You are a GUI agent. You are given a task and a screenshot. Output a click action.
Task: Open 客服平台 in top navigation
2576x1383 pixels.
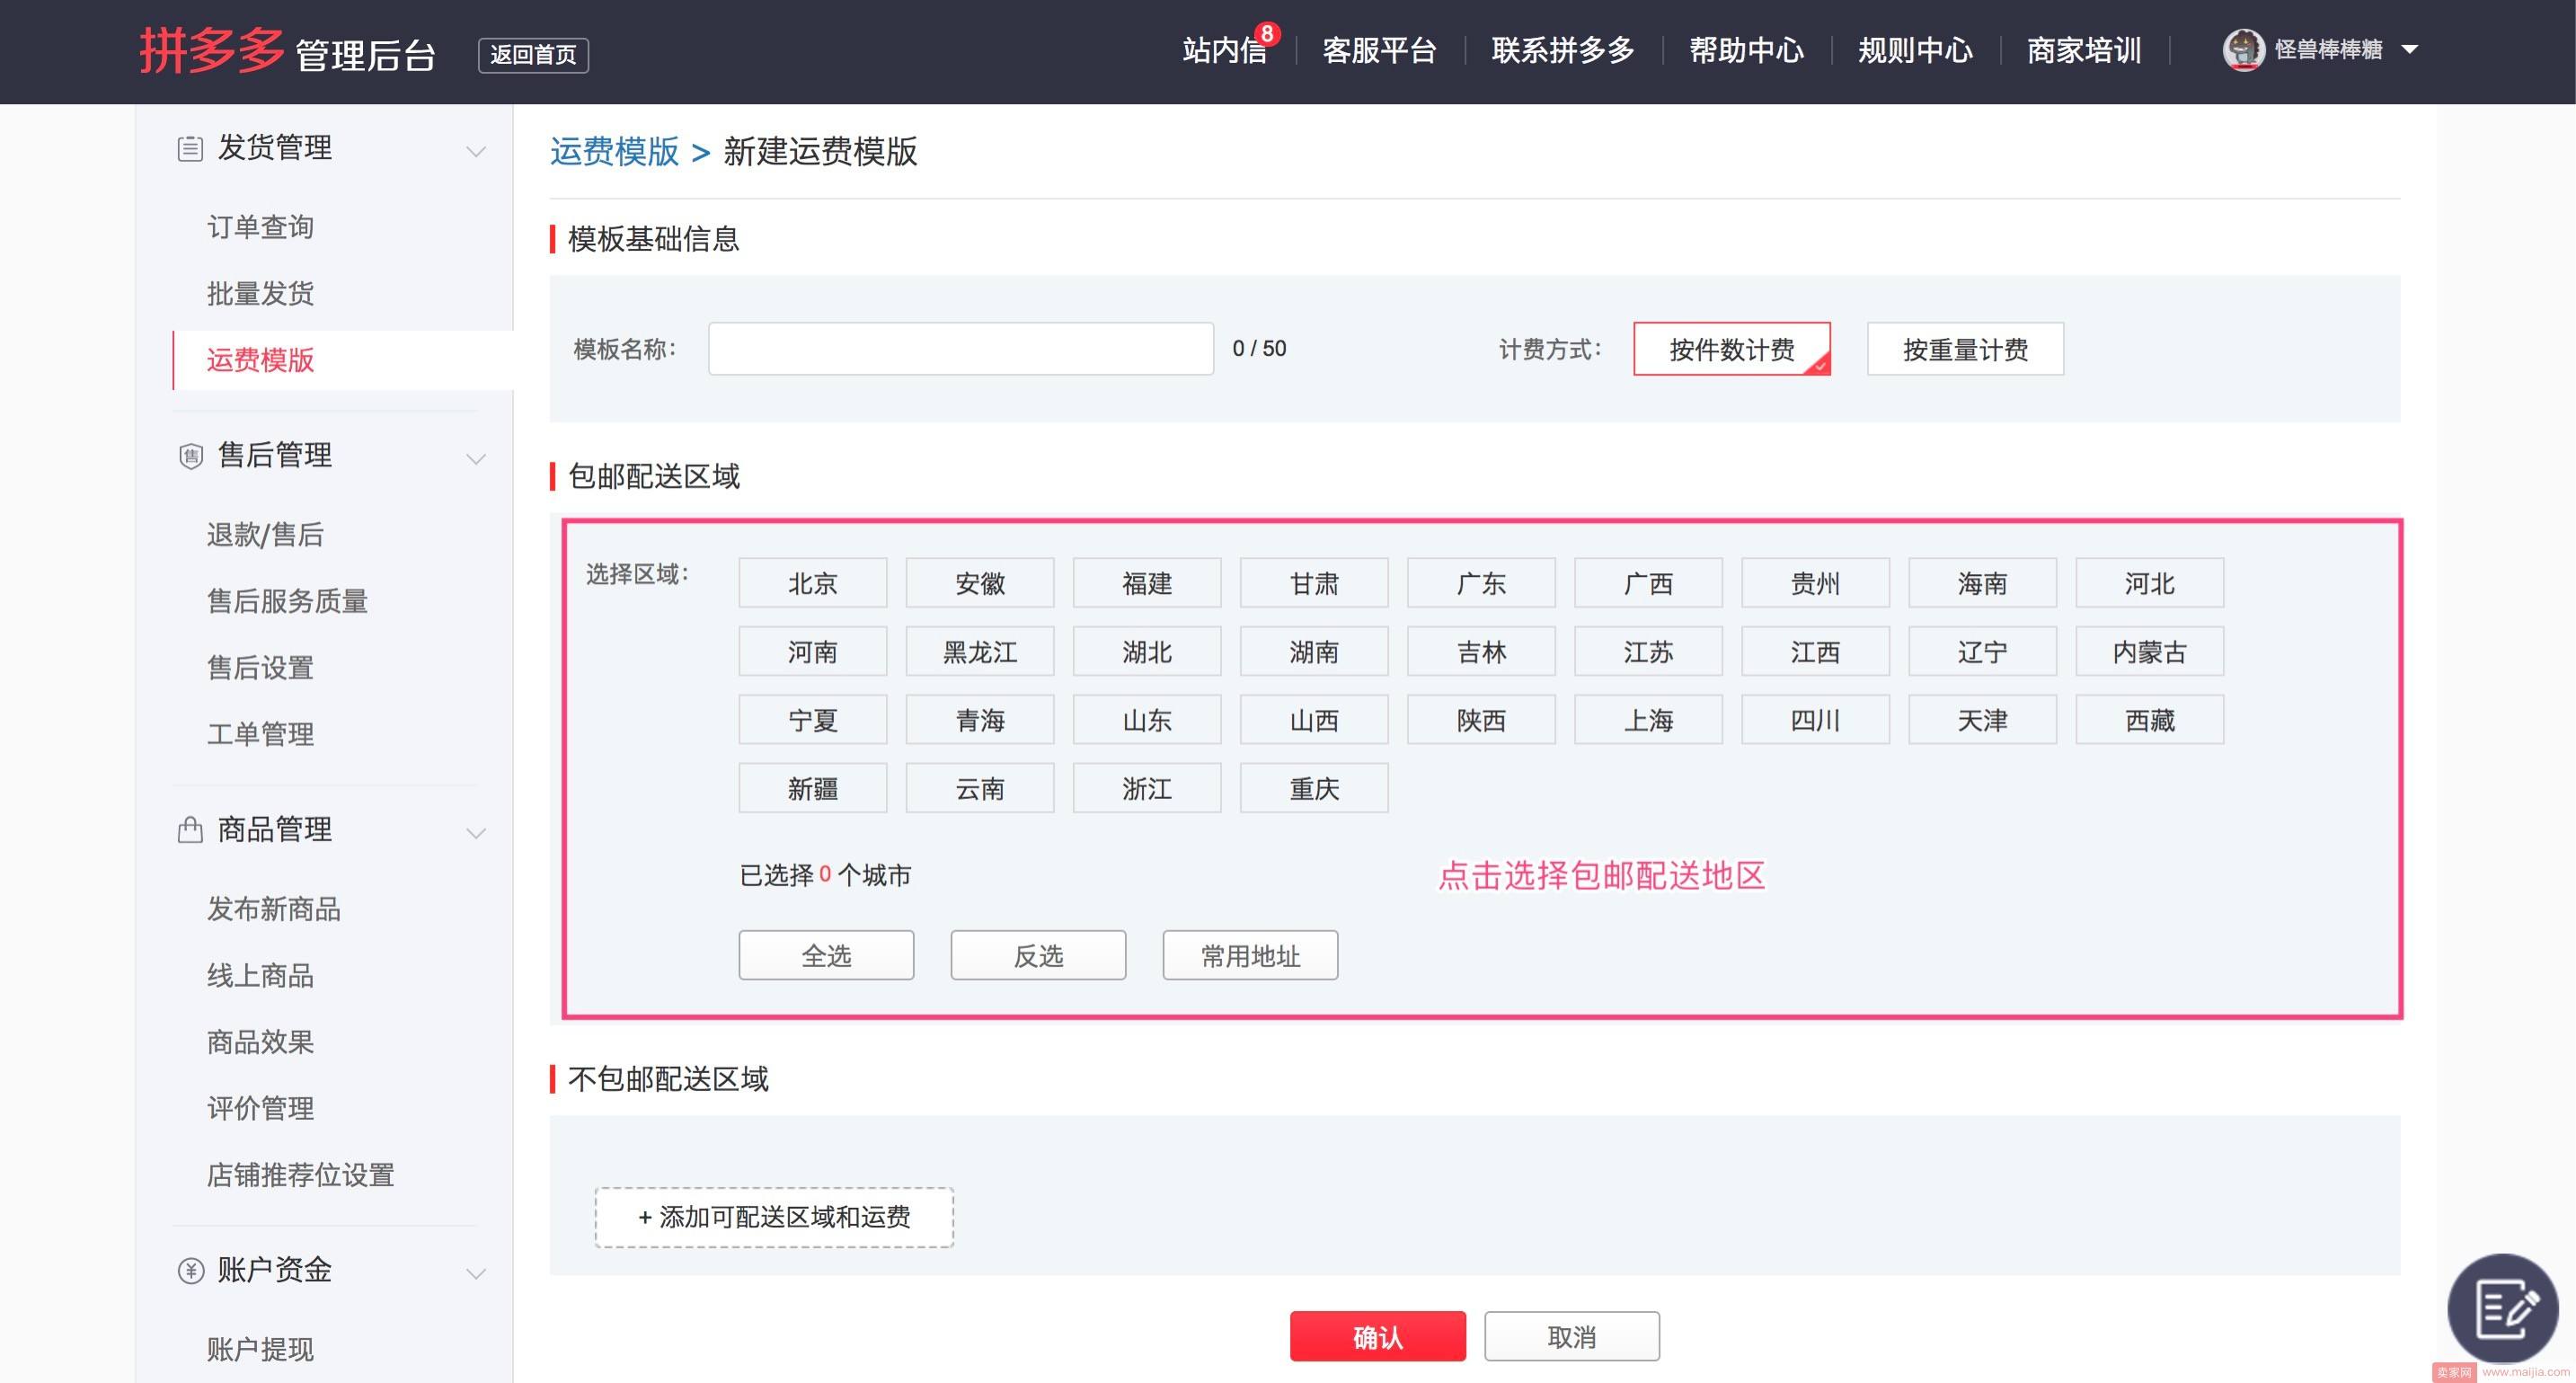[1379, 51]
